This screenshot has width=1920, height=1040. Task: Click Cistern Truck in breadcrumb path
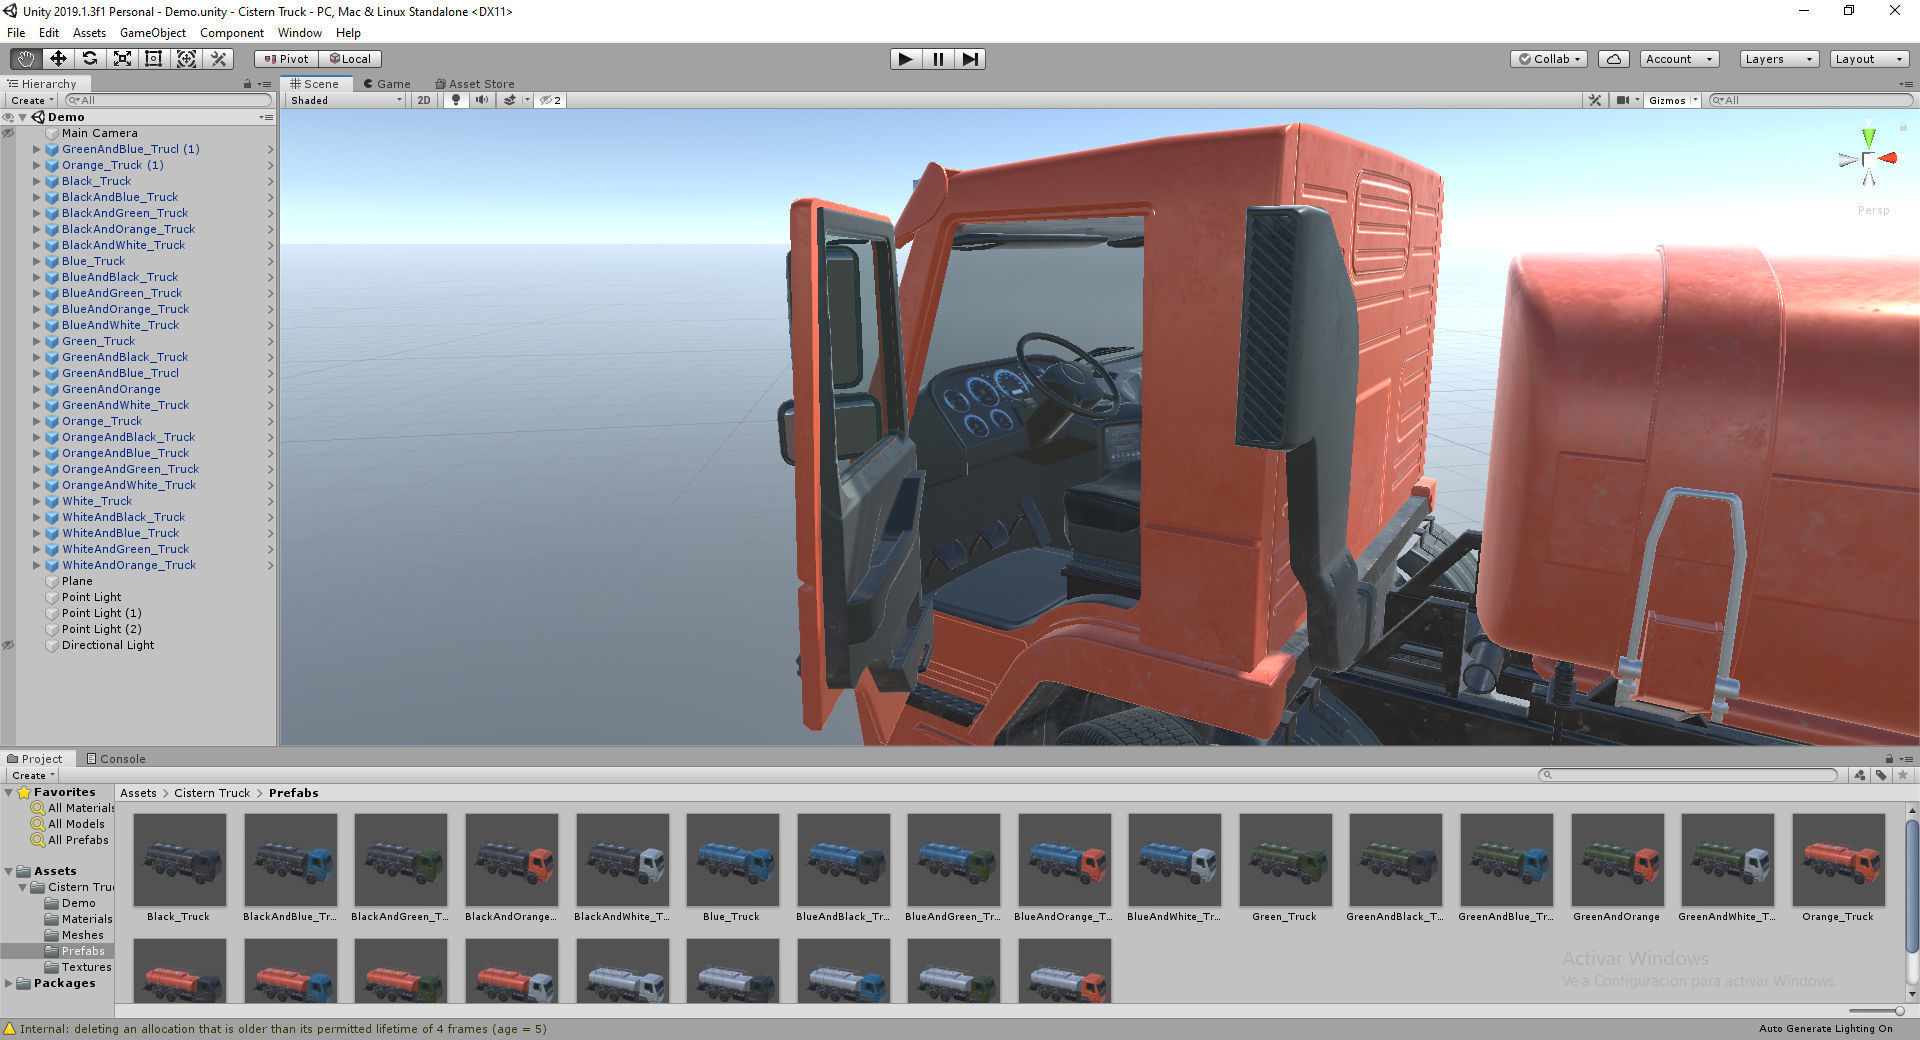(x=212, y=793)
